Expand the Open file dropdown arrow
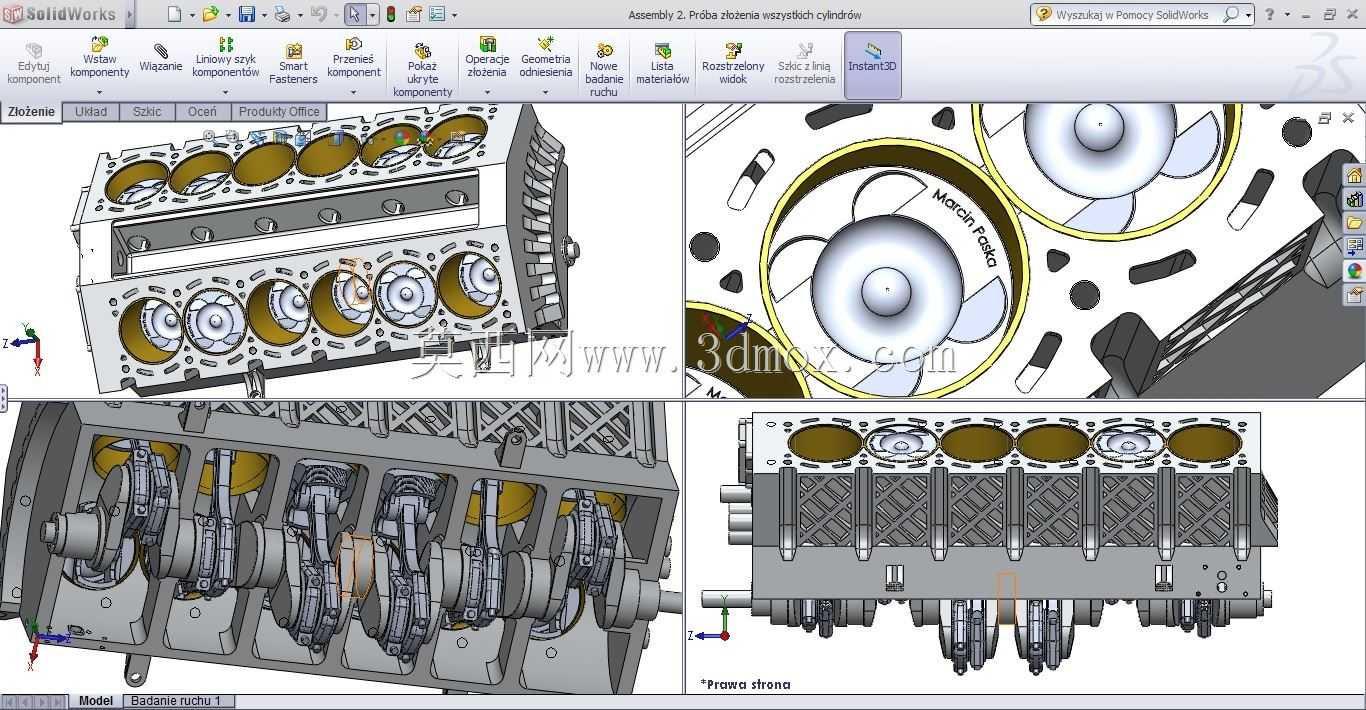The width and height of the screenshot is (1366, 710). [228, 15]
